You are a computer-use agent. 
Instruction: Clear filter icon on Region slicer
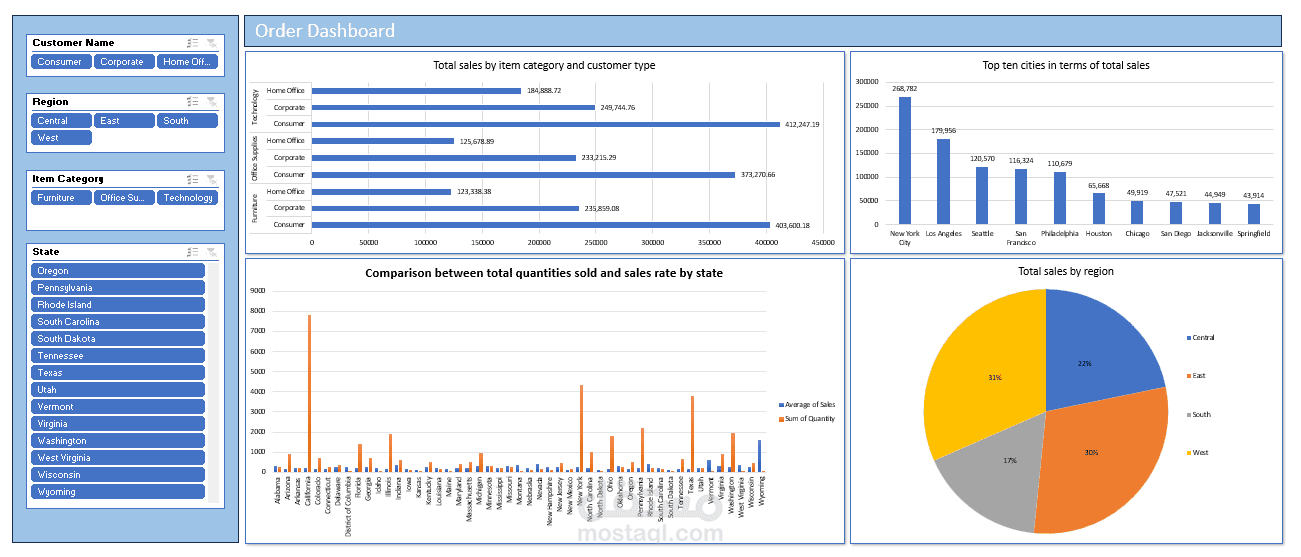211,102
